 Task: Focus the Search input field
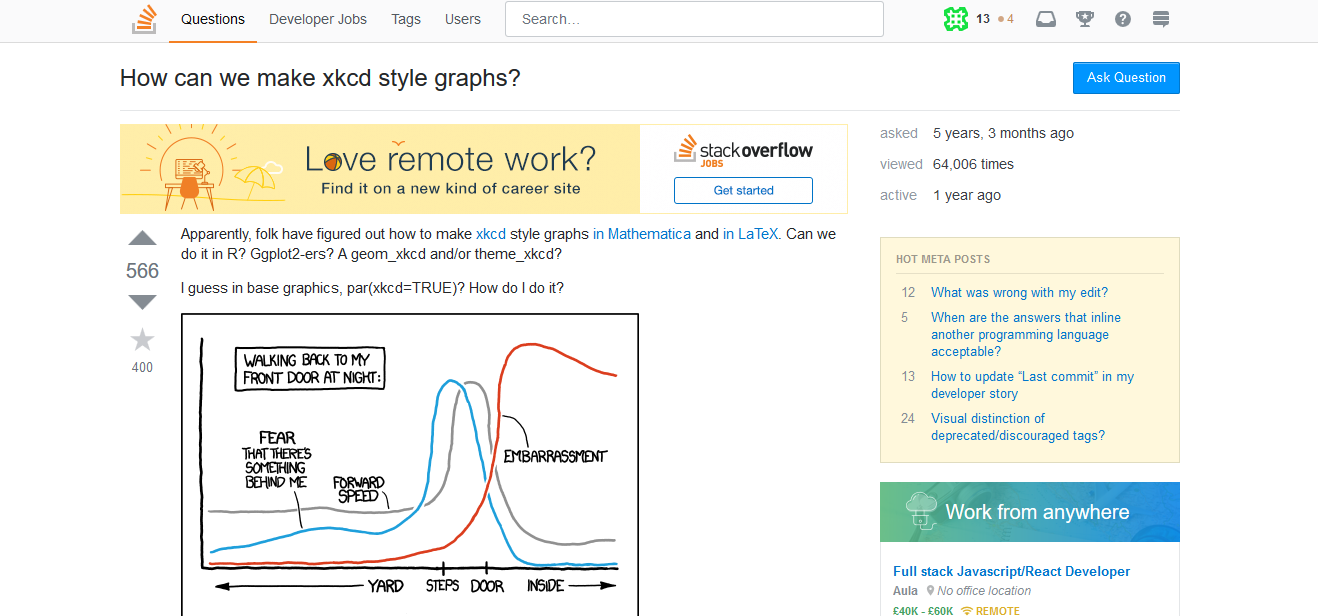click(694, 19)
